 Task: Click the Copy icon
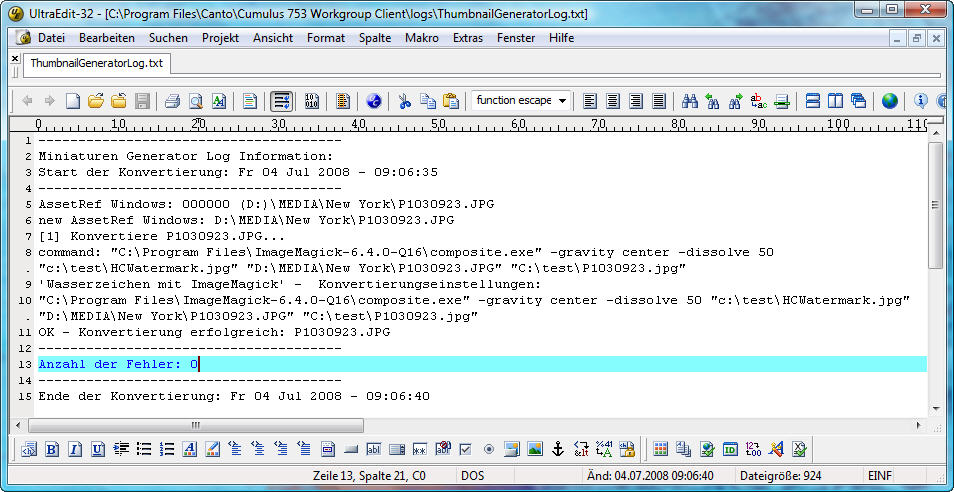428,101
